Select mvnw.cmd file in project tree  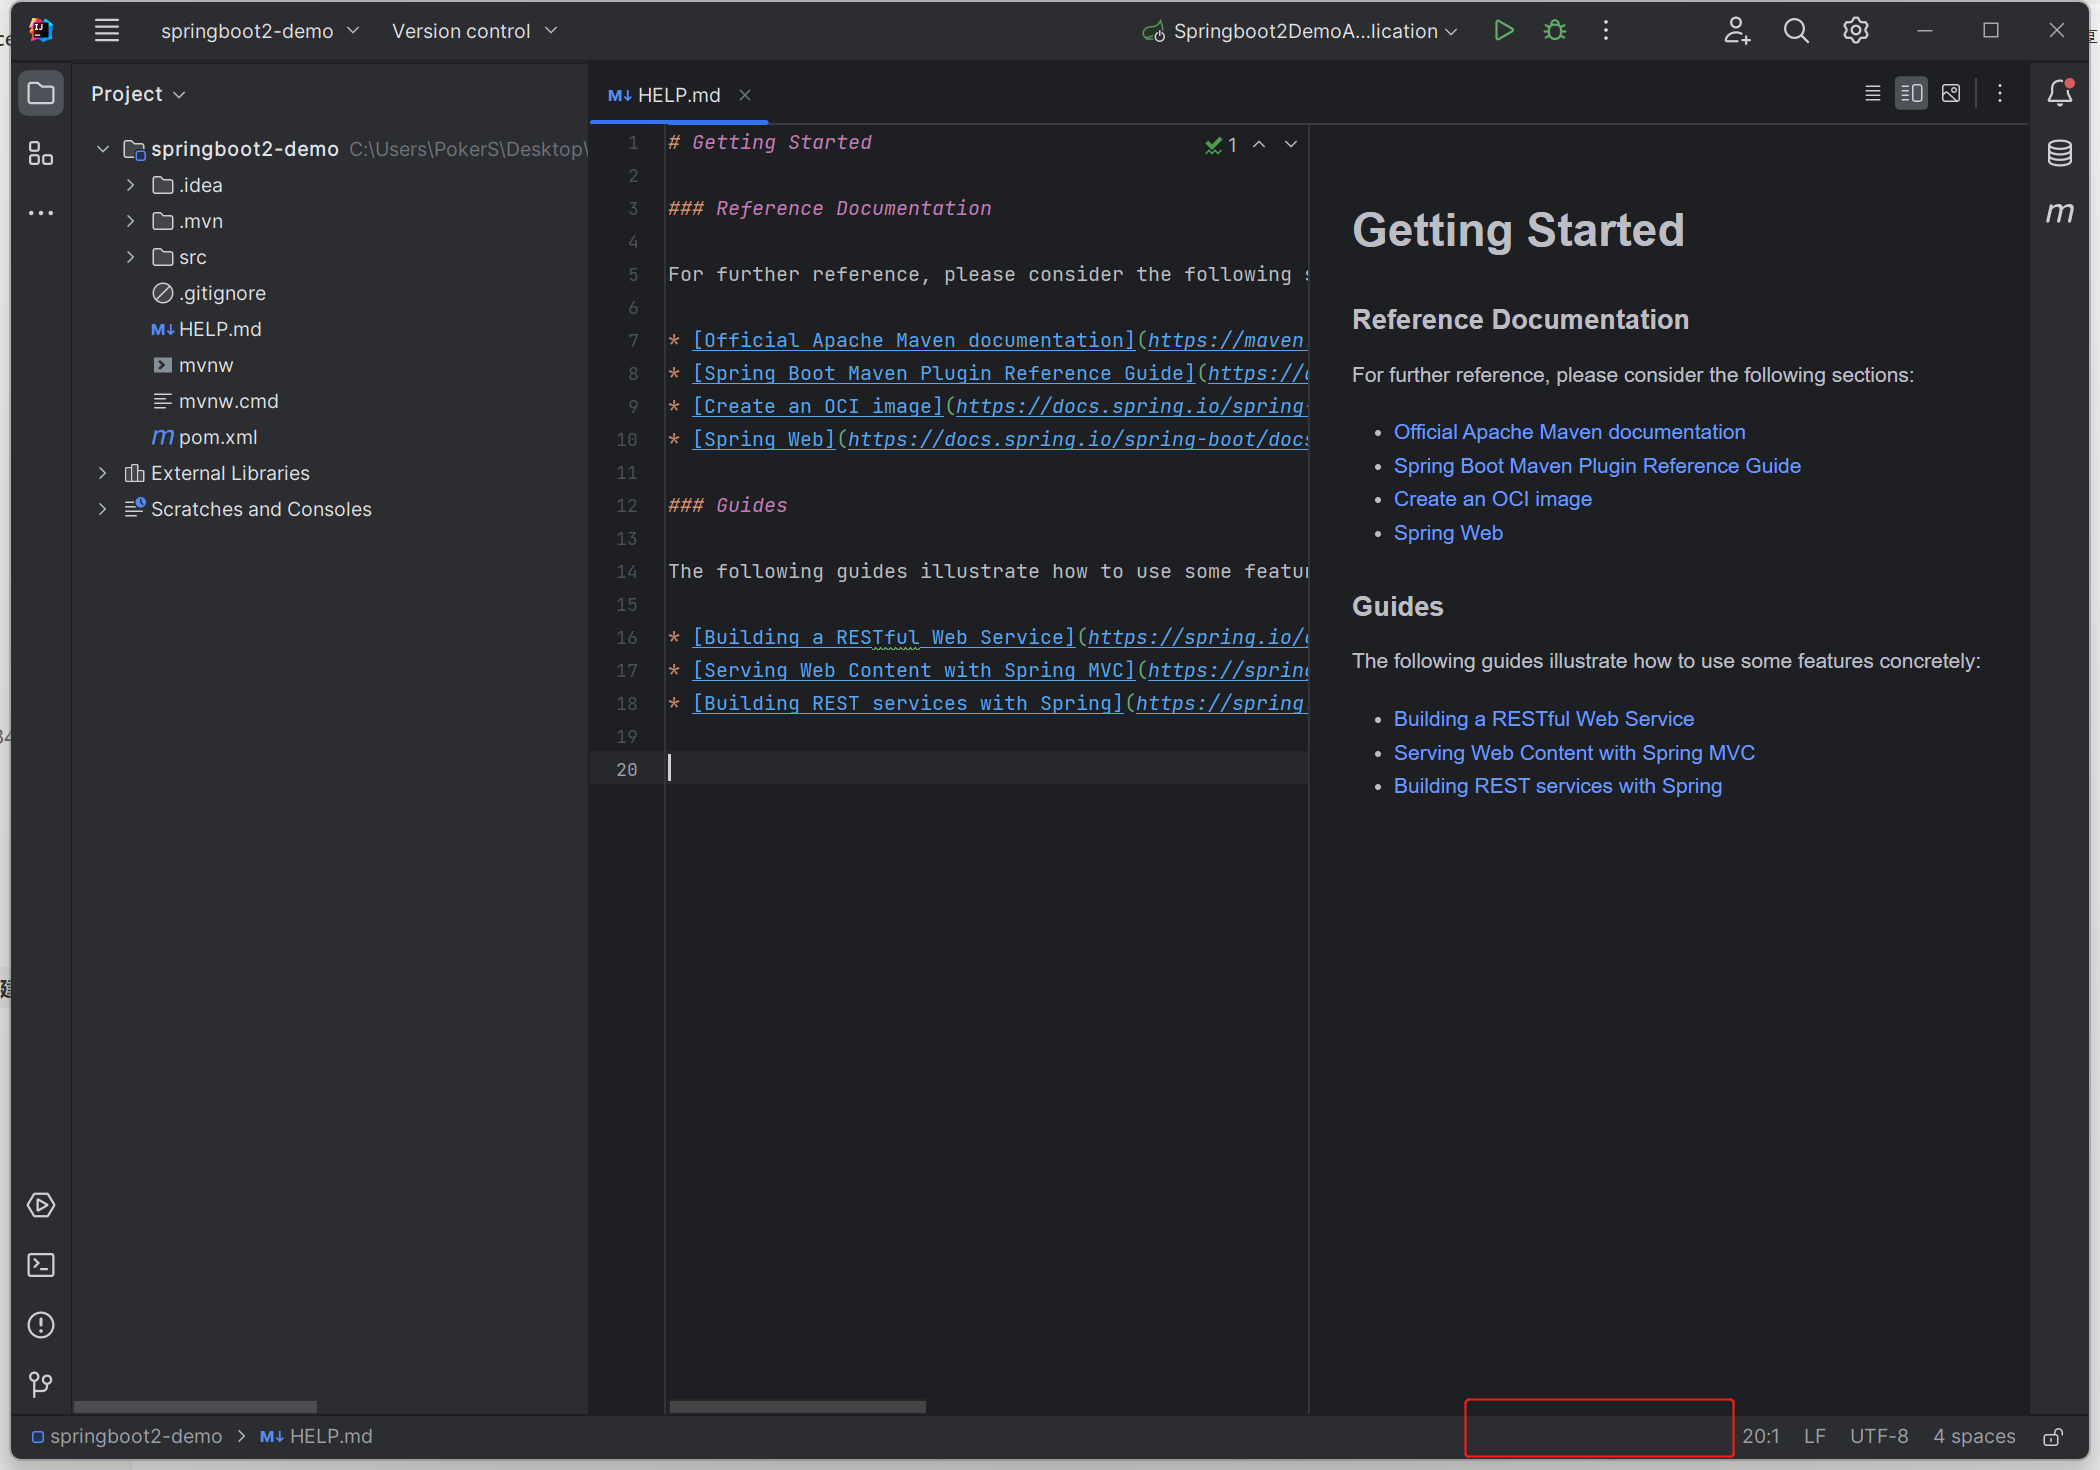(x=216, y=401)
